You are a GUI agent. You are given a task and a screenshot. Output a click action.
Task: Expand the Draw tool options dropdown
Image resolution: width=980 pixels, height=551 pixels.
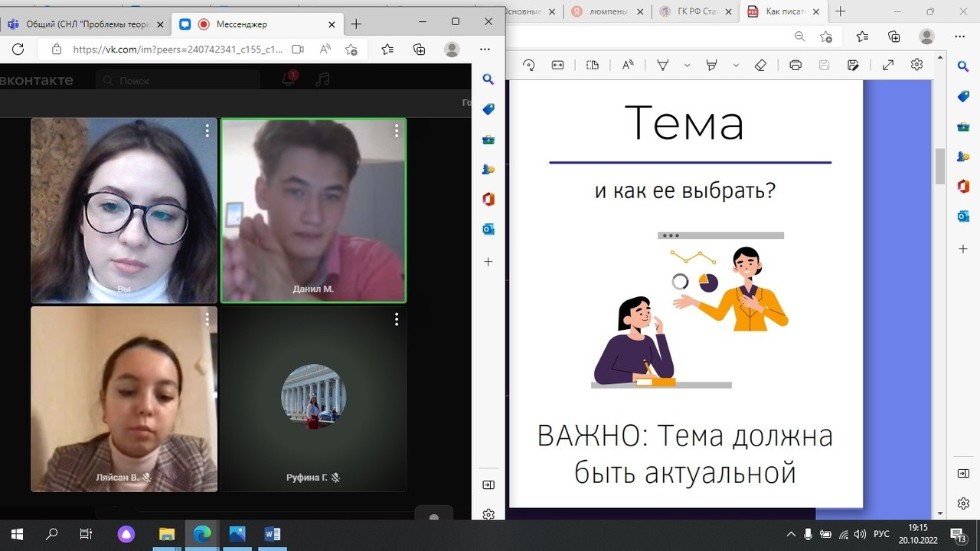pyautogui.click(x=685, y=65)
